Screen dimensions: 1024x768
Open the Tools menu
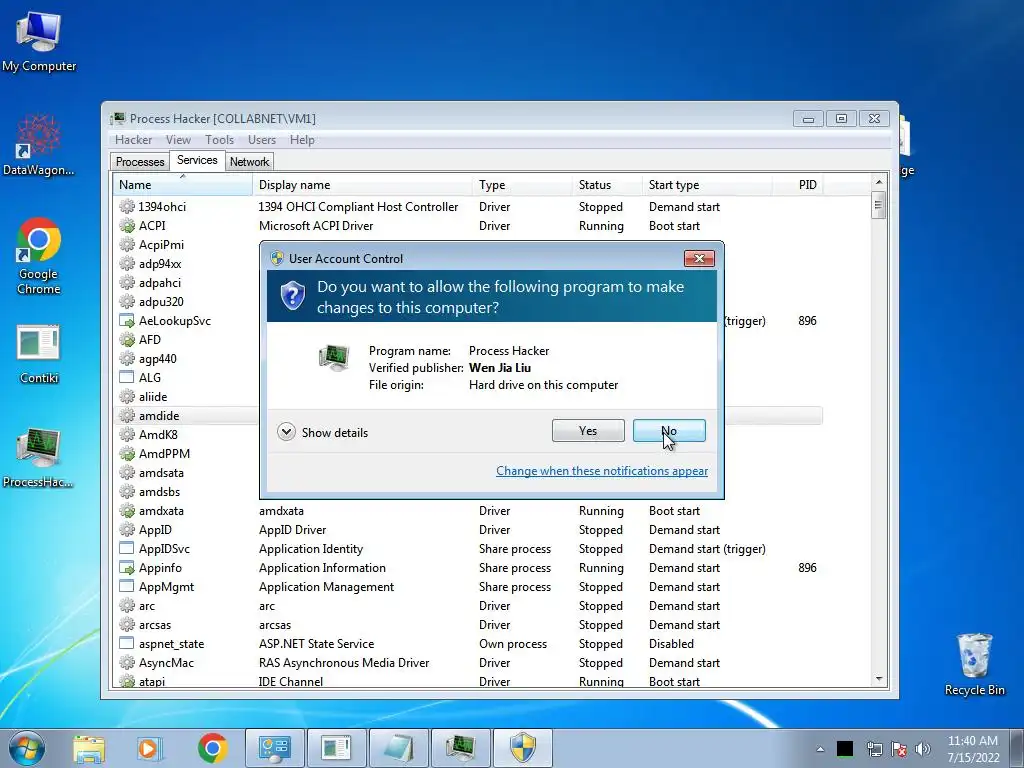point(219,140)
